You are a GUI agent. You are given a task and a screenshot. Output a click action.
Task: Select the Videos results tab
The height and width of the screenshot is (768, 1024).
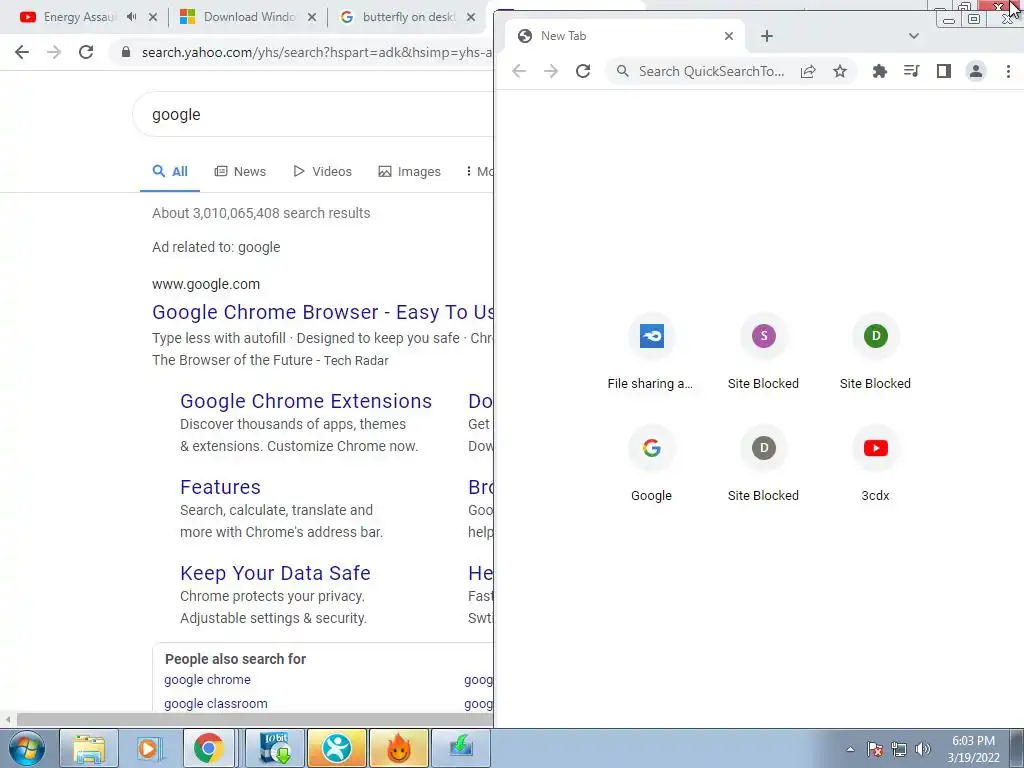pyautogui.click(x=323, y=172)
